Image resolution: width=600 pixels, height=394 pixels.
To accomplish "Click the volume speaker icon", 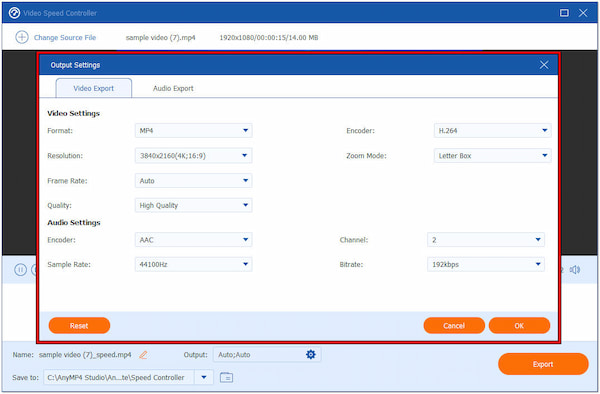I will click(x=575, y=270).
